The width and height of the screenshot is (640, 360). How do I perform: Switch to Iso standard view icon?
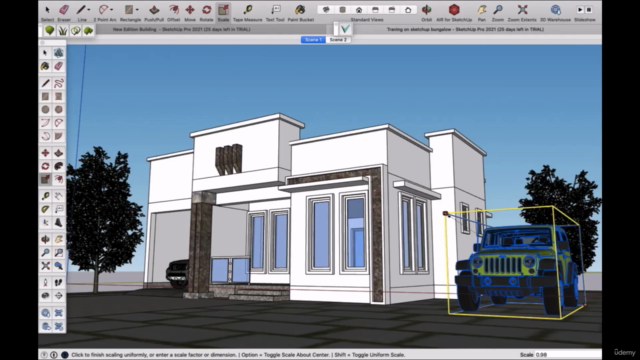(326, 10)
